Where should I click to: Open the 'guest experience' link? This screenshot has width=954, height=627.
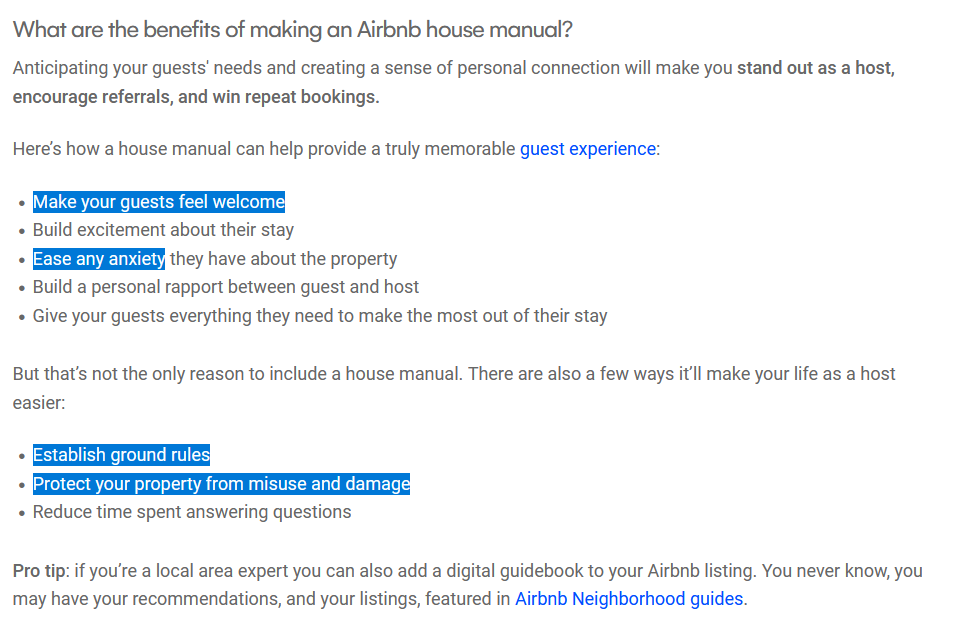coord(587,149)
